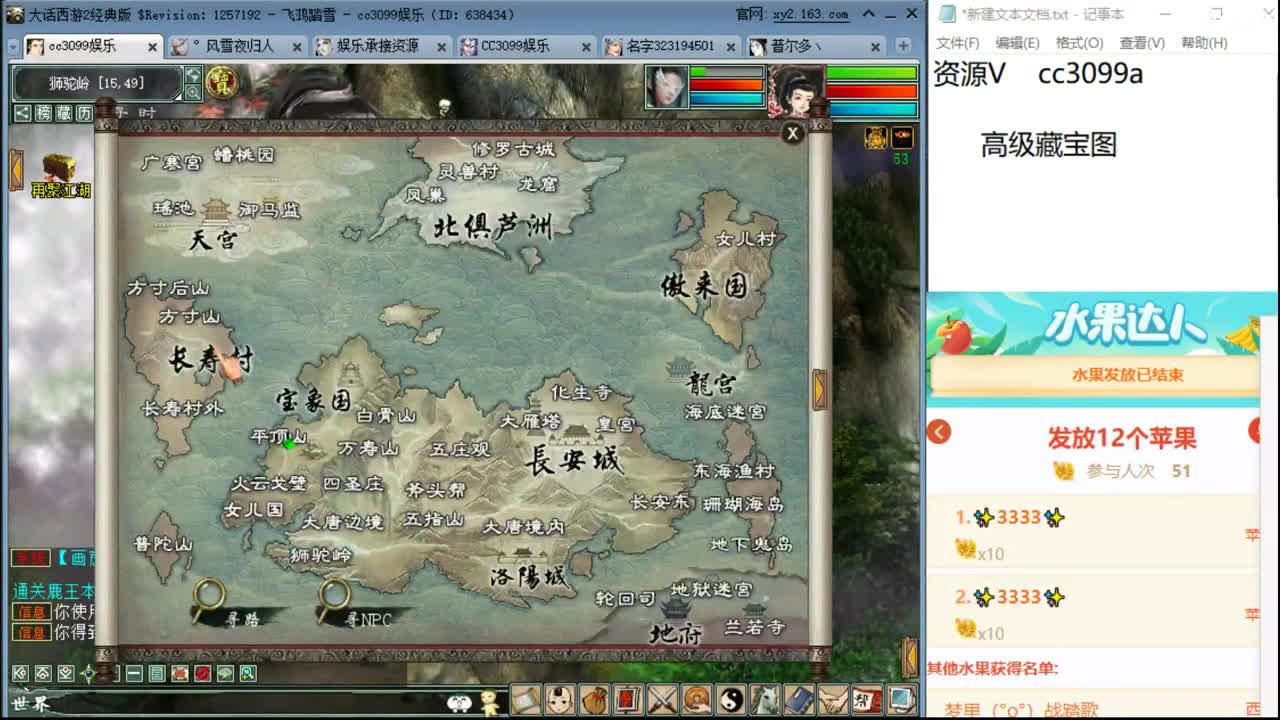Select 五庄观 on the world map

(460, 450)
